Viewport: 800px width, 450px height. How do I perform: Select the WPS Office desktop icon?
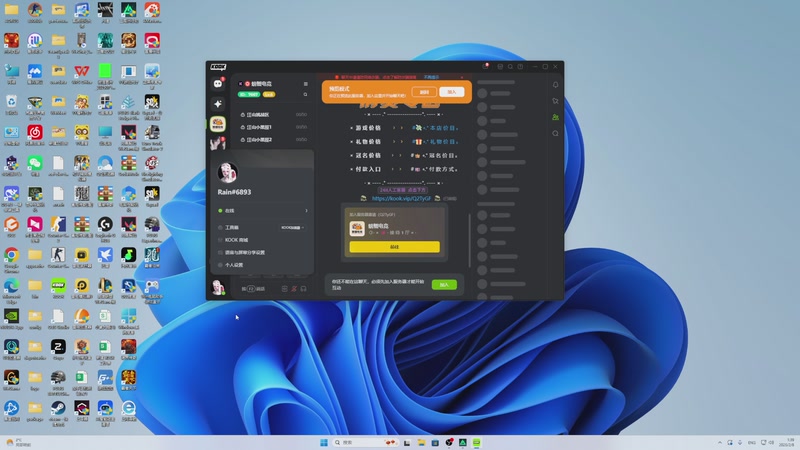tap(82, 74)
